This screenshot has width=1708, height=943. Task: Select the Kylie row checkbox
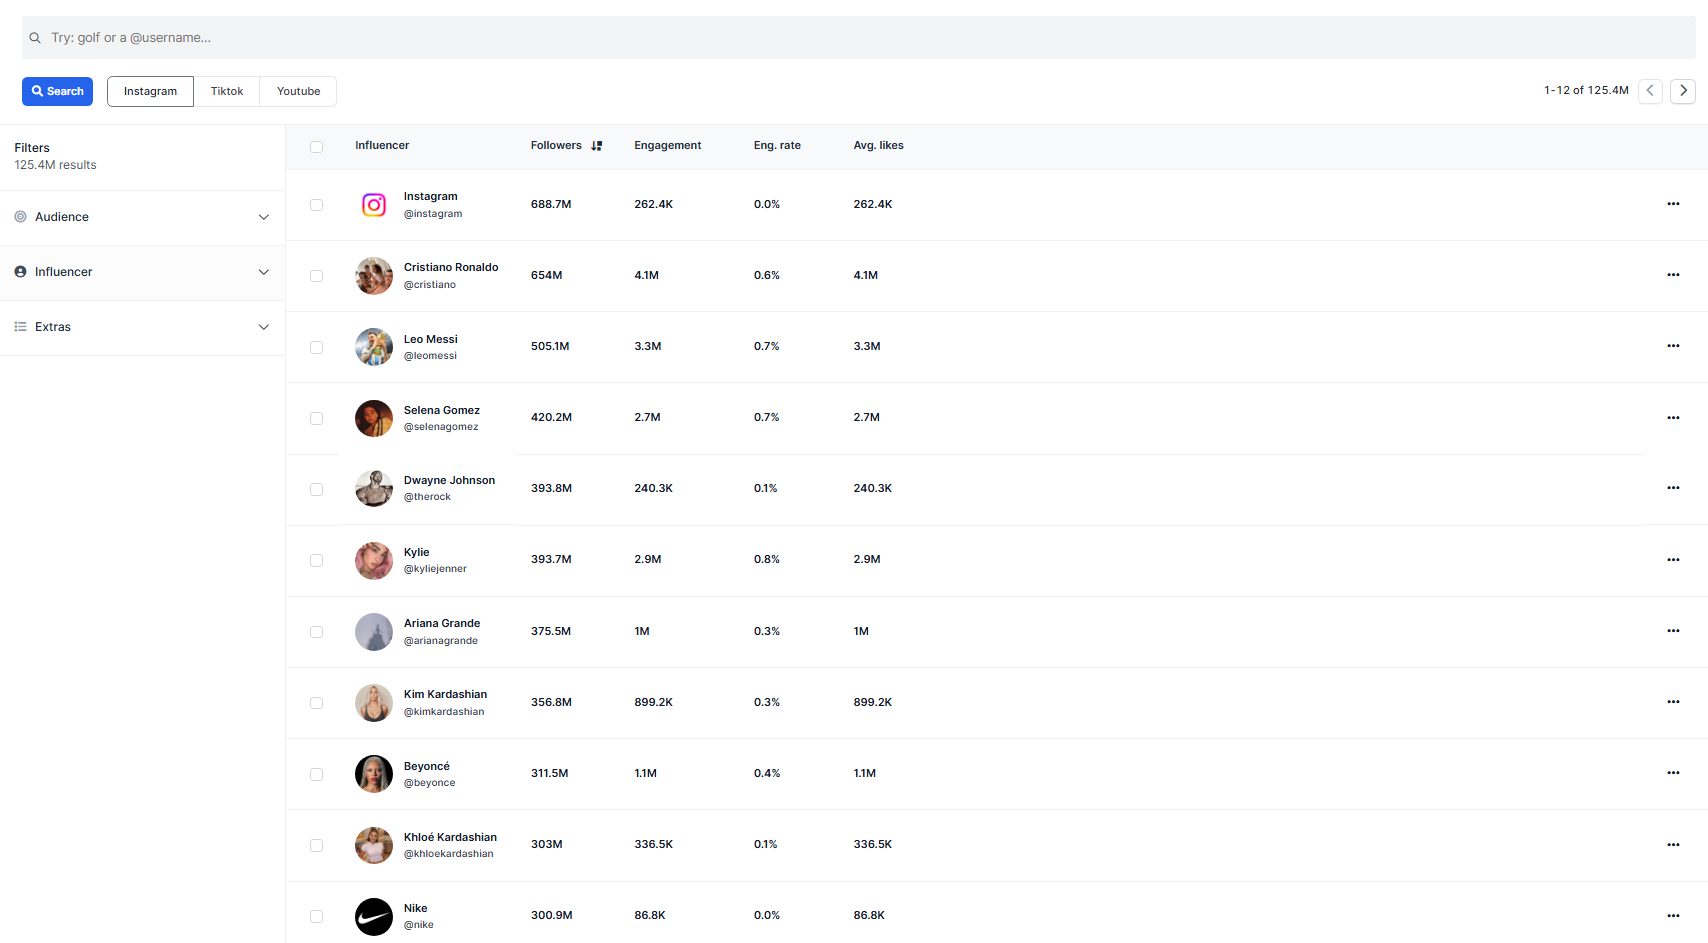(x=316, y=561)
